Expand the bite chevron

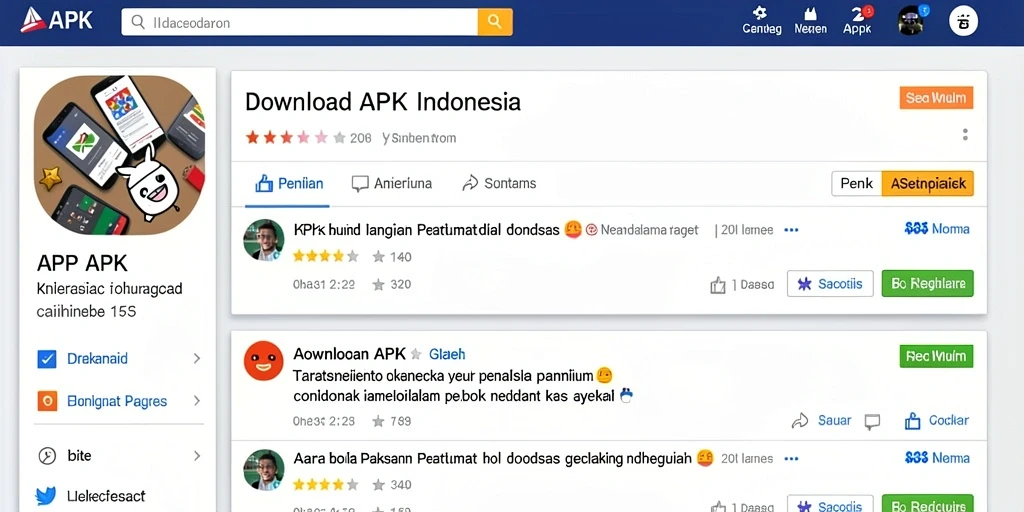[x=197, y=456]
